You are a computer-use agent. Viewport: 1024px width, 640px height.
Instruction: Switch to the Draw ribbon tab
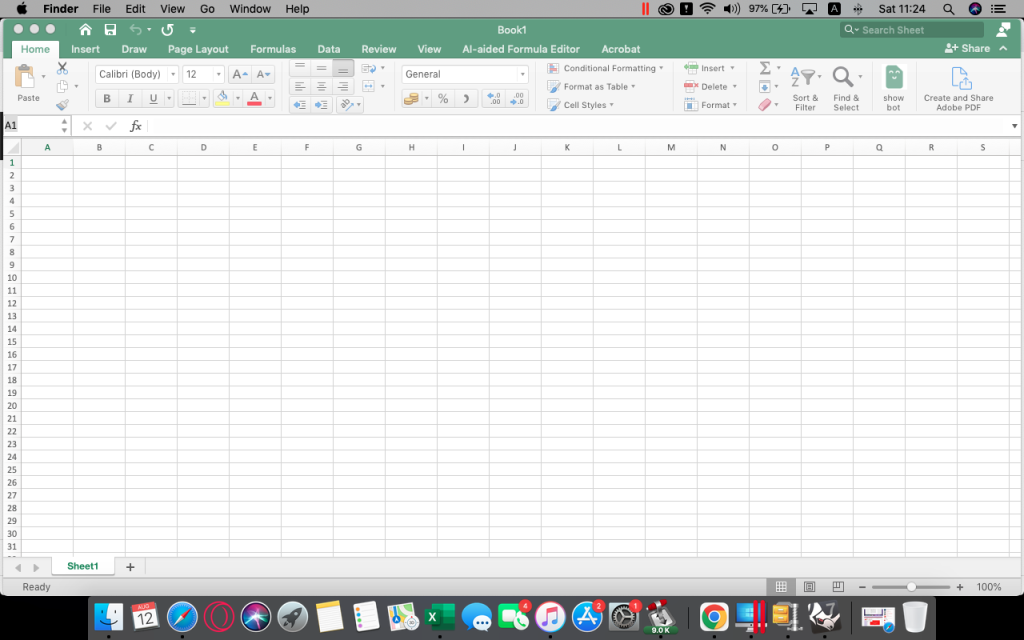[x=134, y=49]
